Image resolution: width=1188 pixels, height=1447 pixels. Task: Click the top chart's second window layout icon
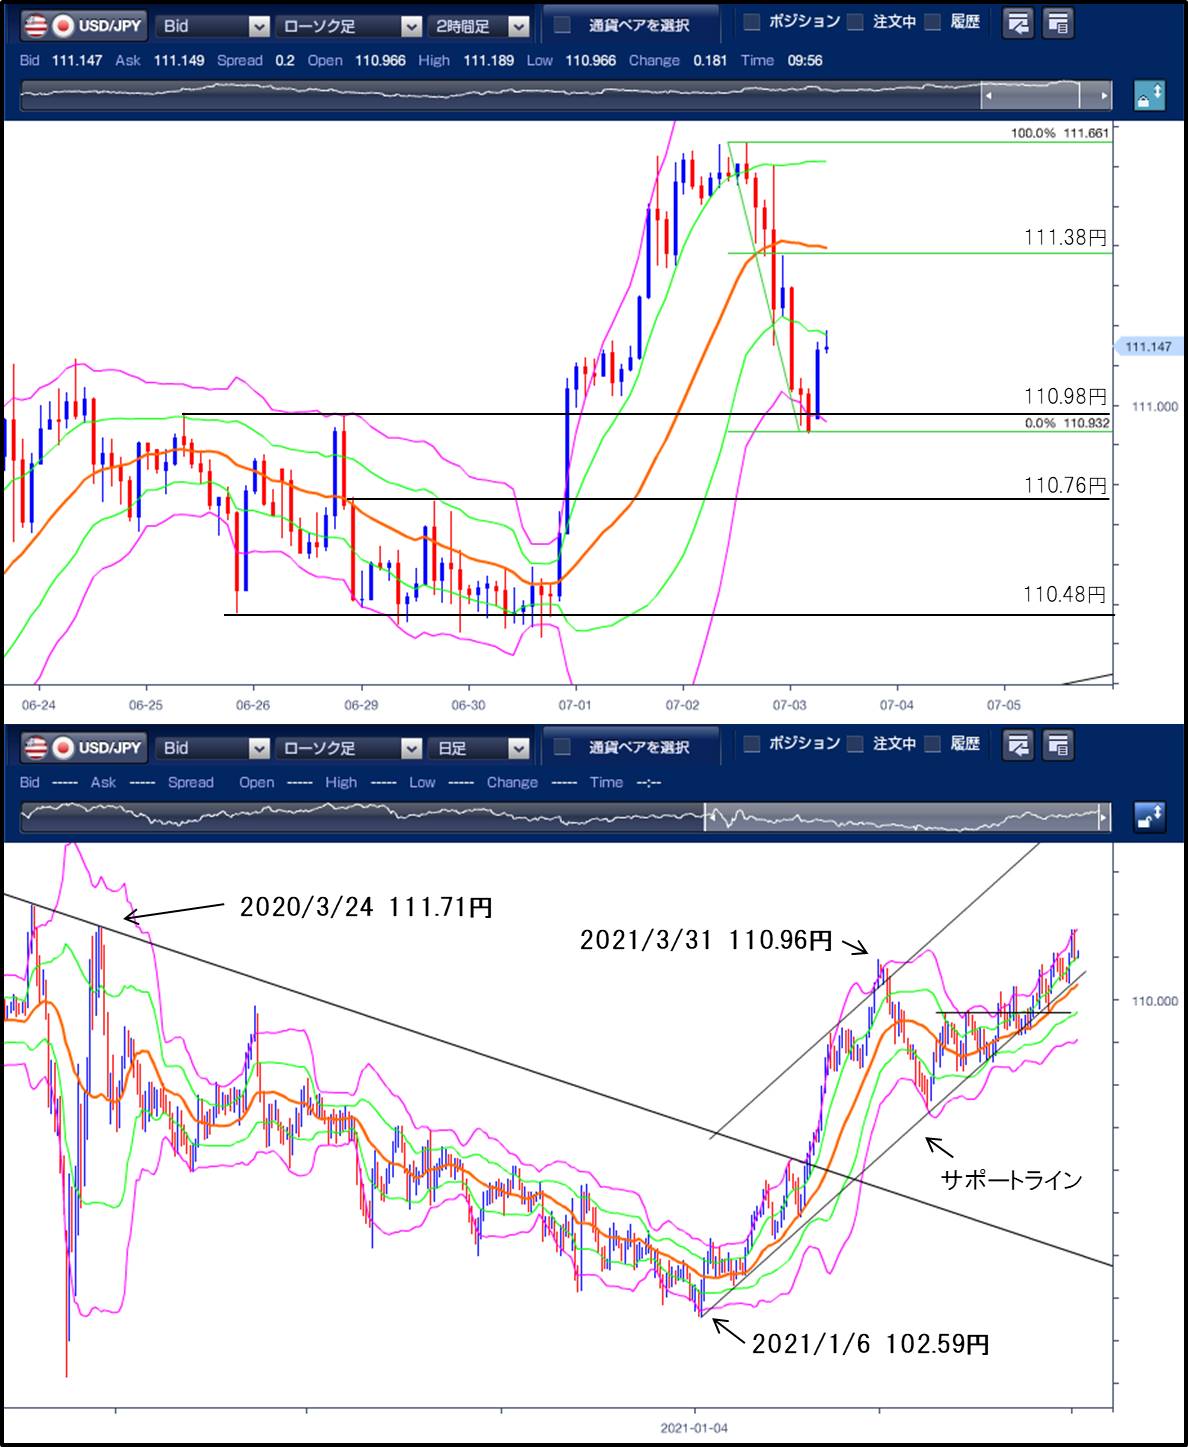pyautogui.click(x=1058, y=24)
